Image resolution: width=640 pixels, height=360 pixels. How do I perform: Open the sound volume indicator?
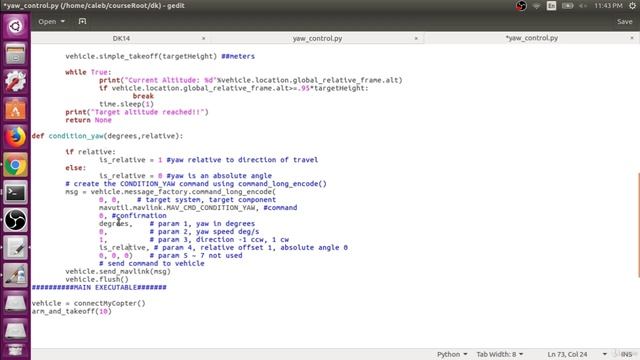[583, 6]
